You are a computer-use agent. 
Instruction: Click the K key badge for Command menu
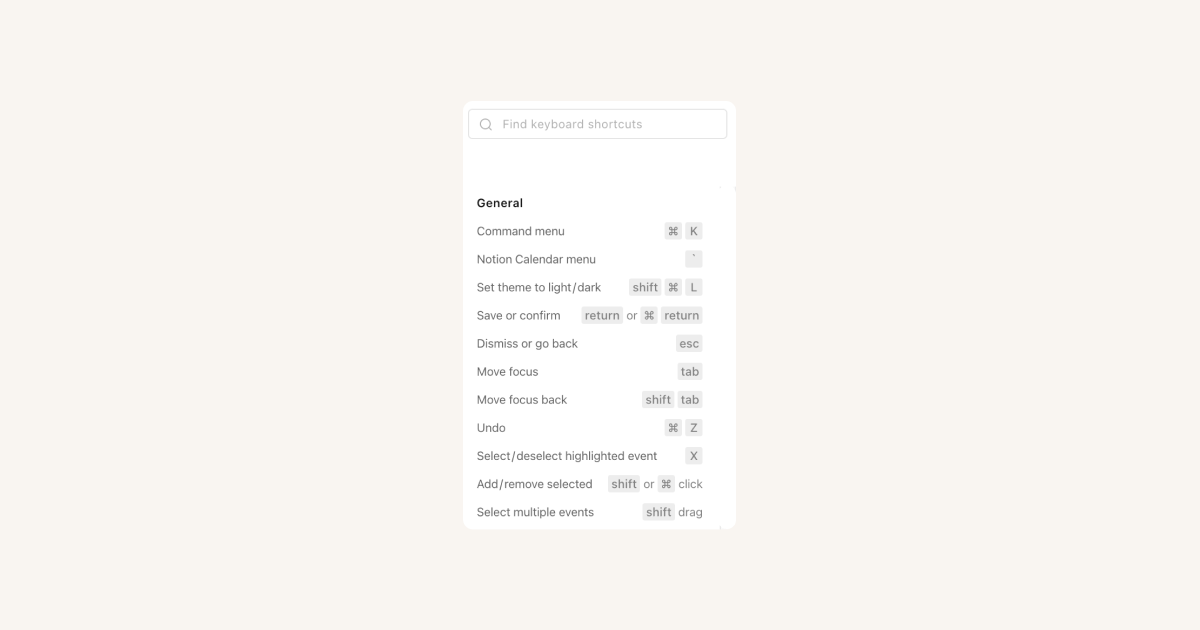click(694, 231)
